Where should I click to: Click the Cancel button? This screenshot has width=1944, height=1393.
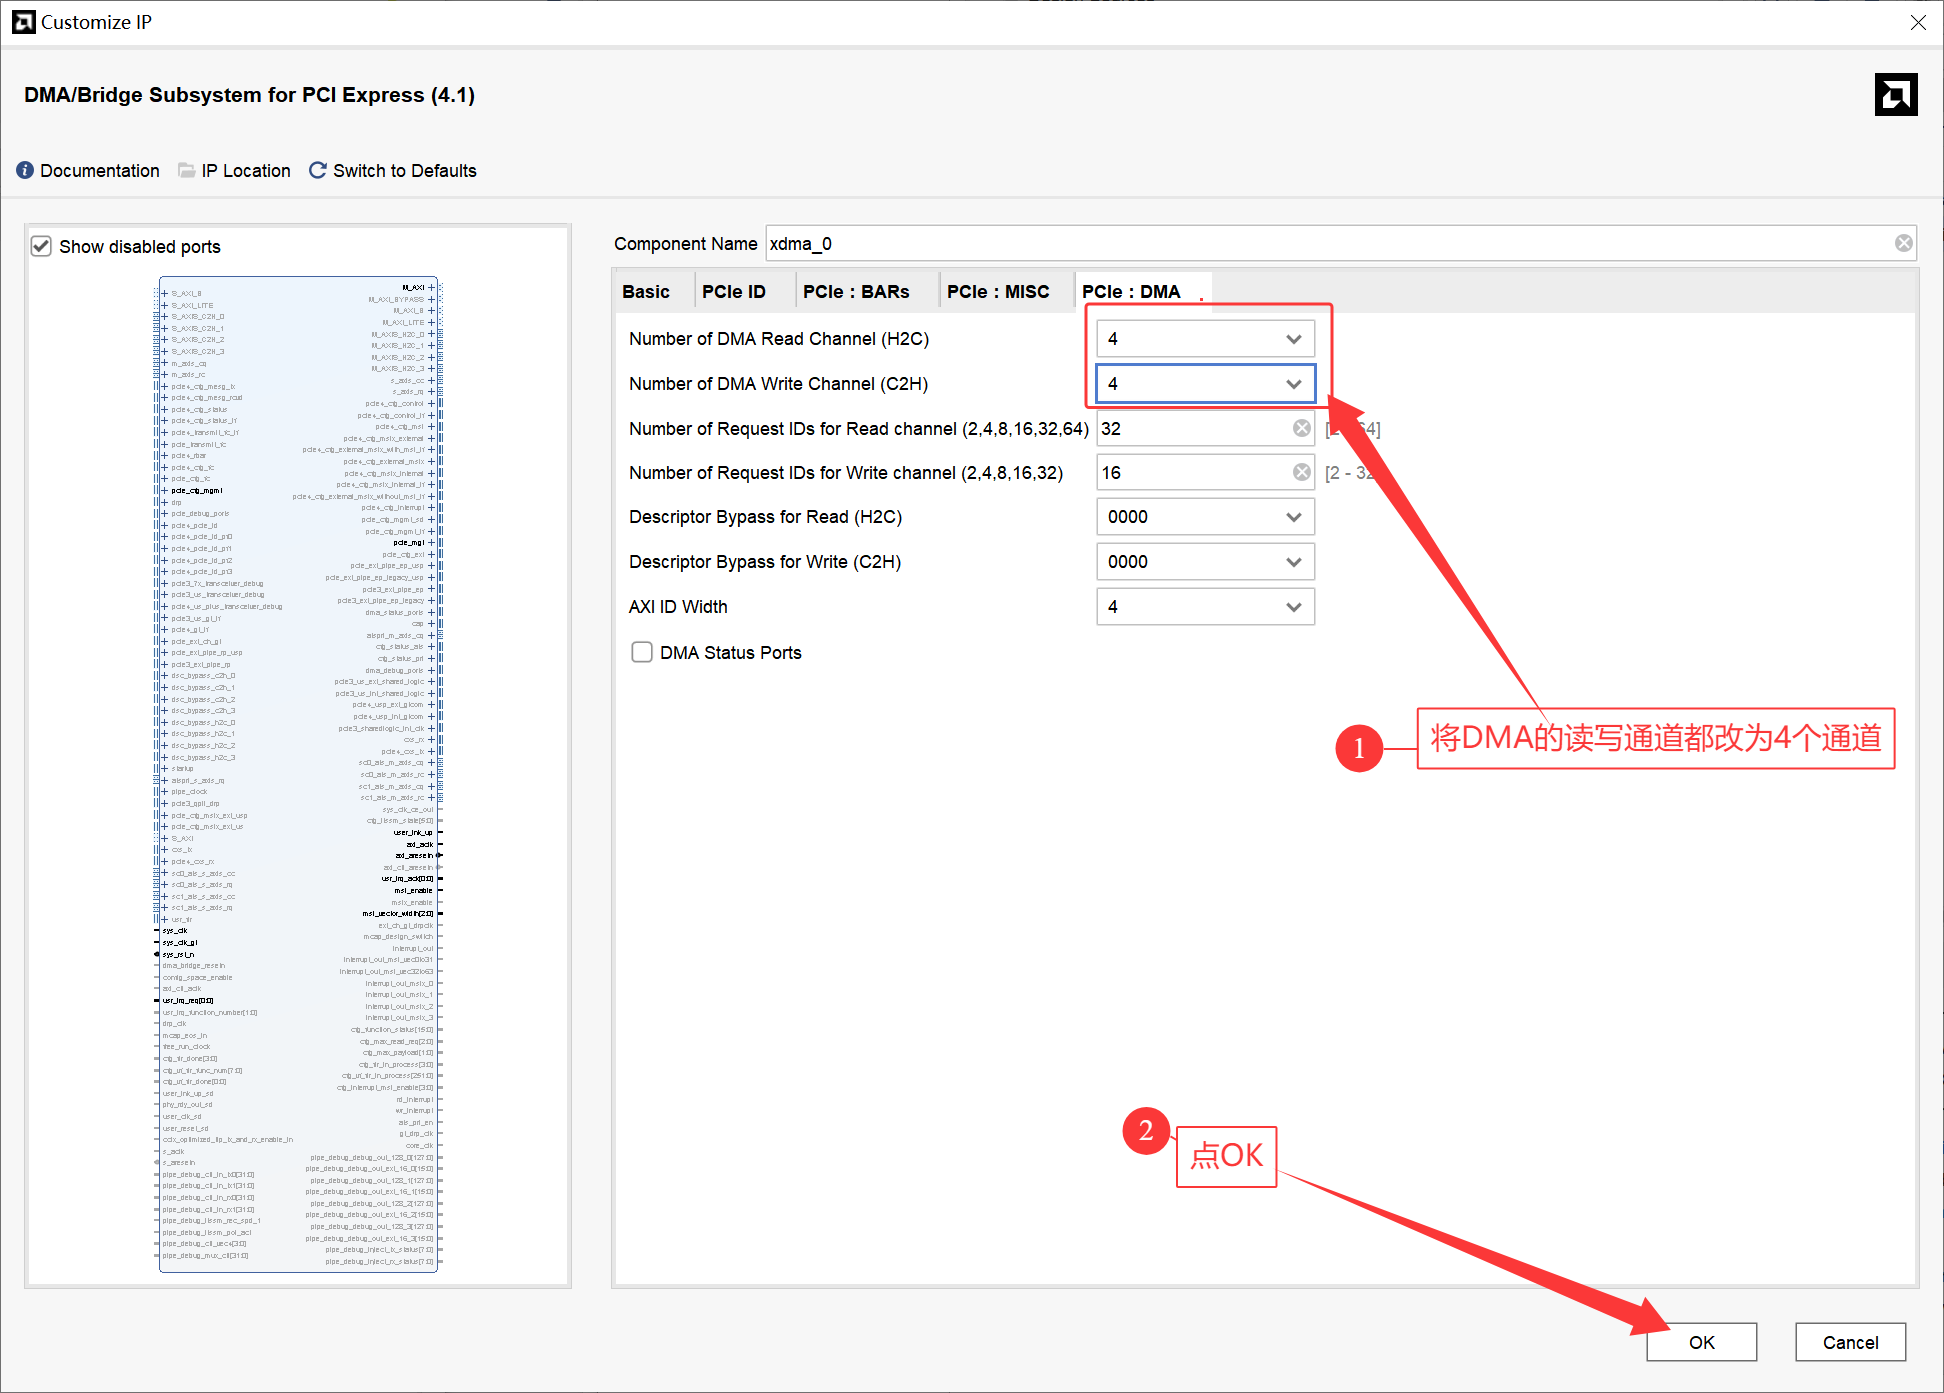[x=1850, y=1343]
